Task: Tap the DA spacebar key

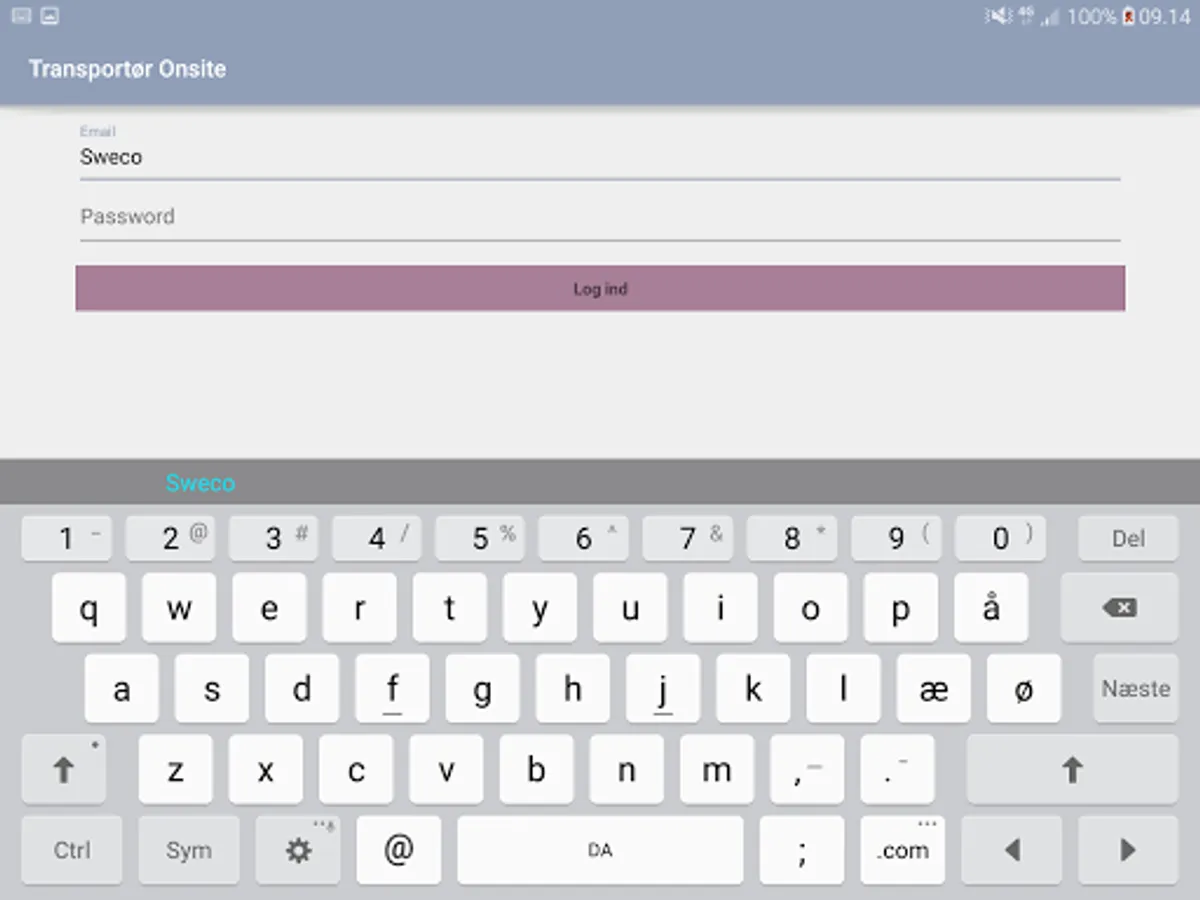Action: (x=600, y=850)
